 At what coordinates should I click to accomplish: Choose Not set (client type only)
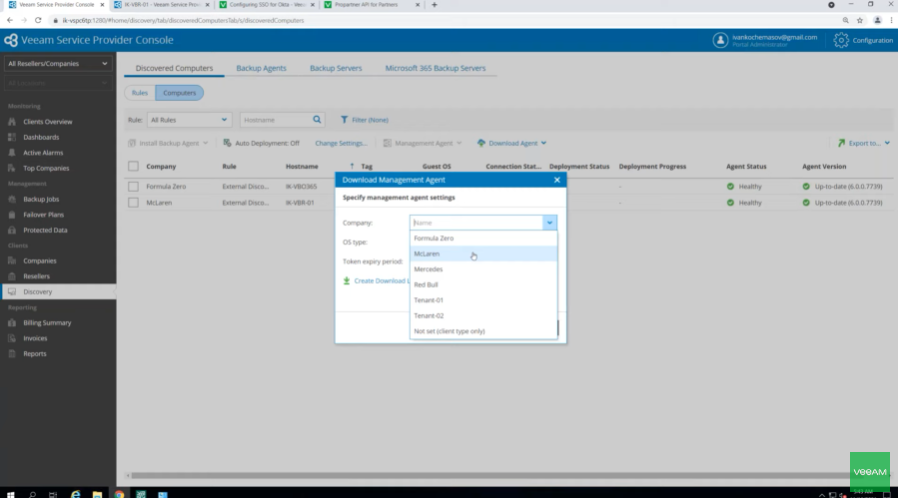pos(483,331)
